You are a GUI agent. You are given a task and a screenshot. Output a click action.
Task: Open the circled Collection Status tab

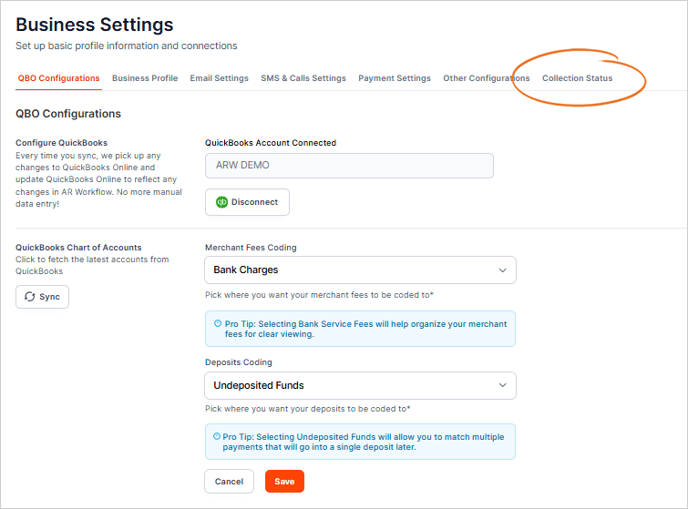coord(577,78)
